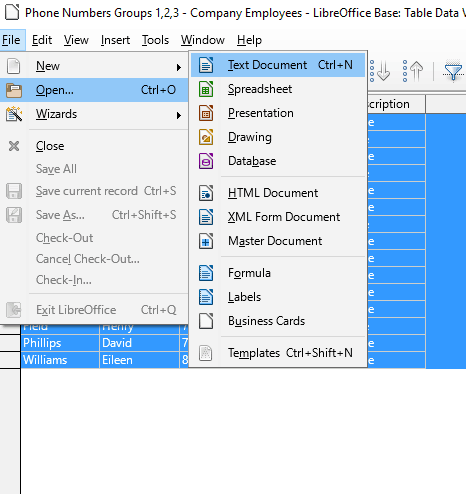Click the Labels icon
This screenshot has width=466, height=494.
coord(206,297)
